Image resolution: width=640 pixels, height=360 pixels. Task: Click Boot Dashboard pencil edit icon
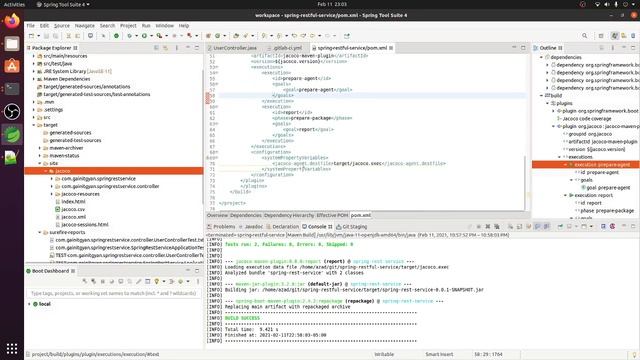[x=139, y=281]
